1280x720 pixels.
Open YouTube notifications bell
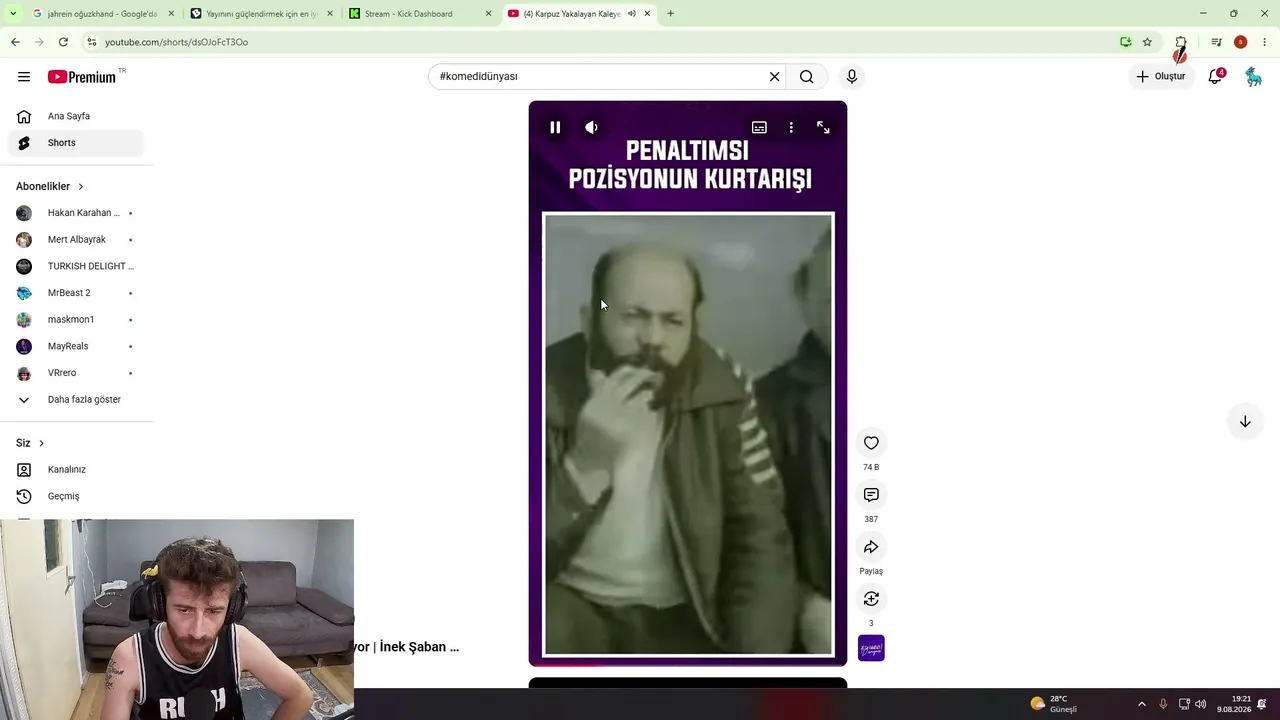pos(1216,76)
